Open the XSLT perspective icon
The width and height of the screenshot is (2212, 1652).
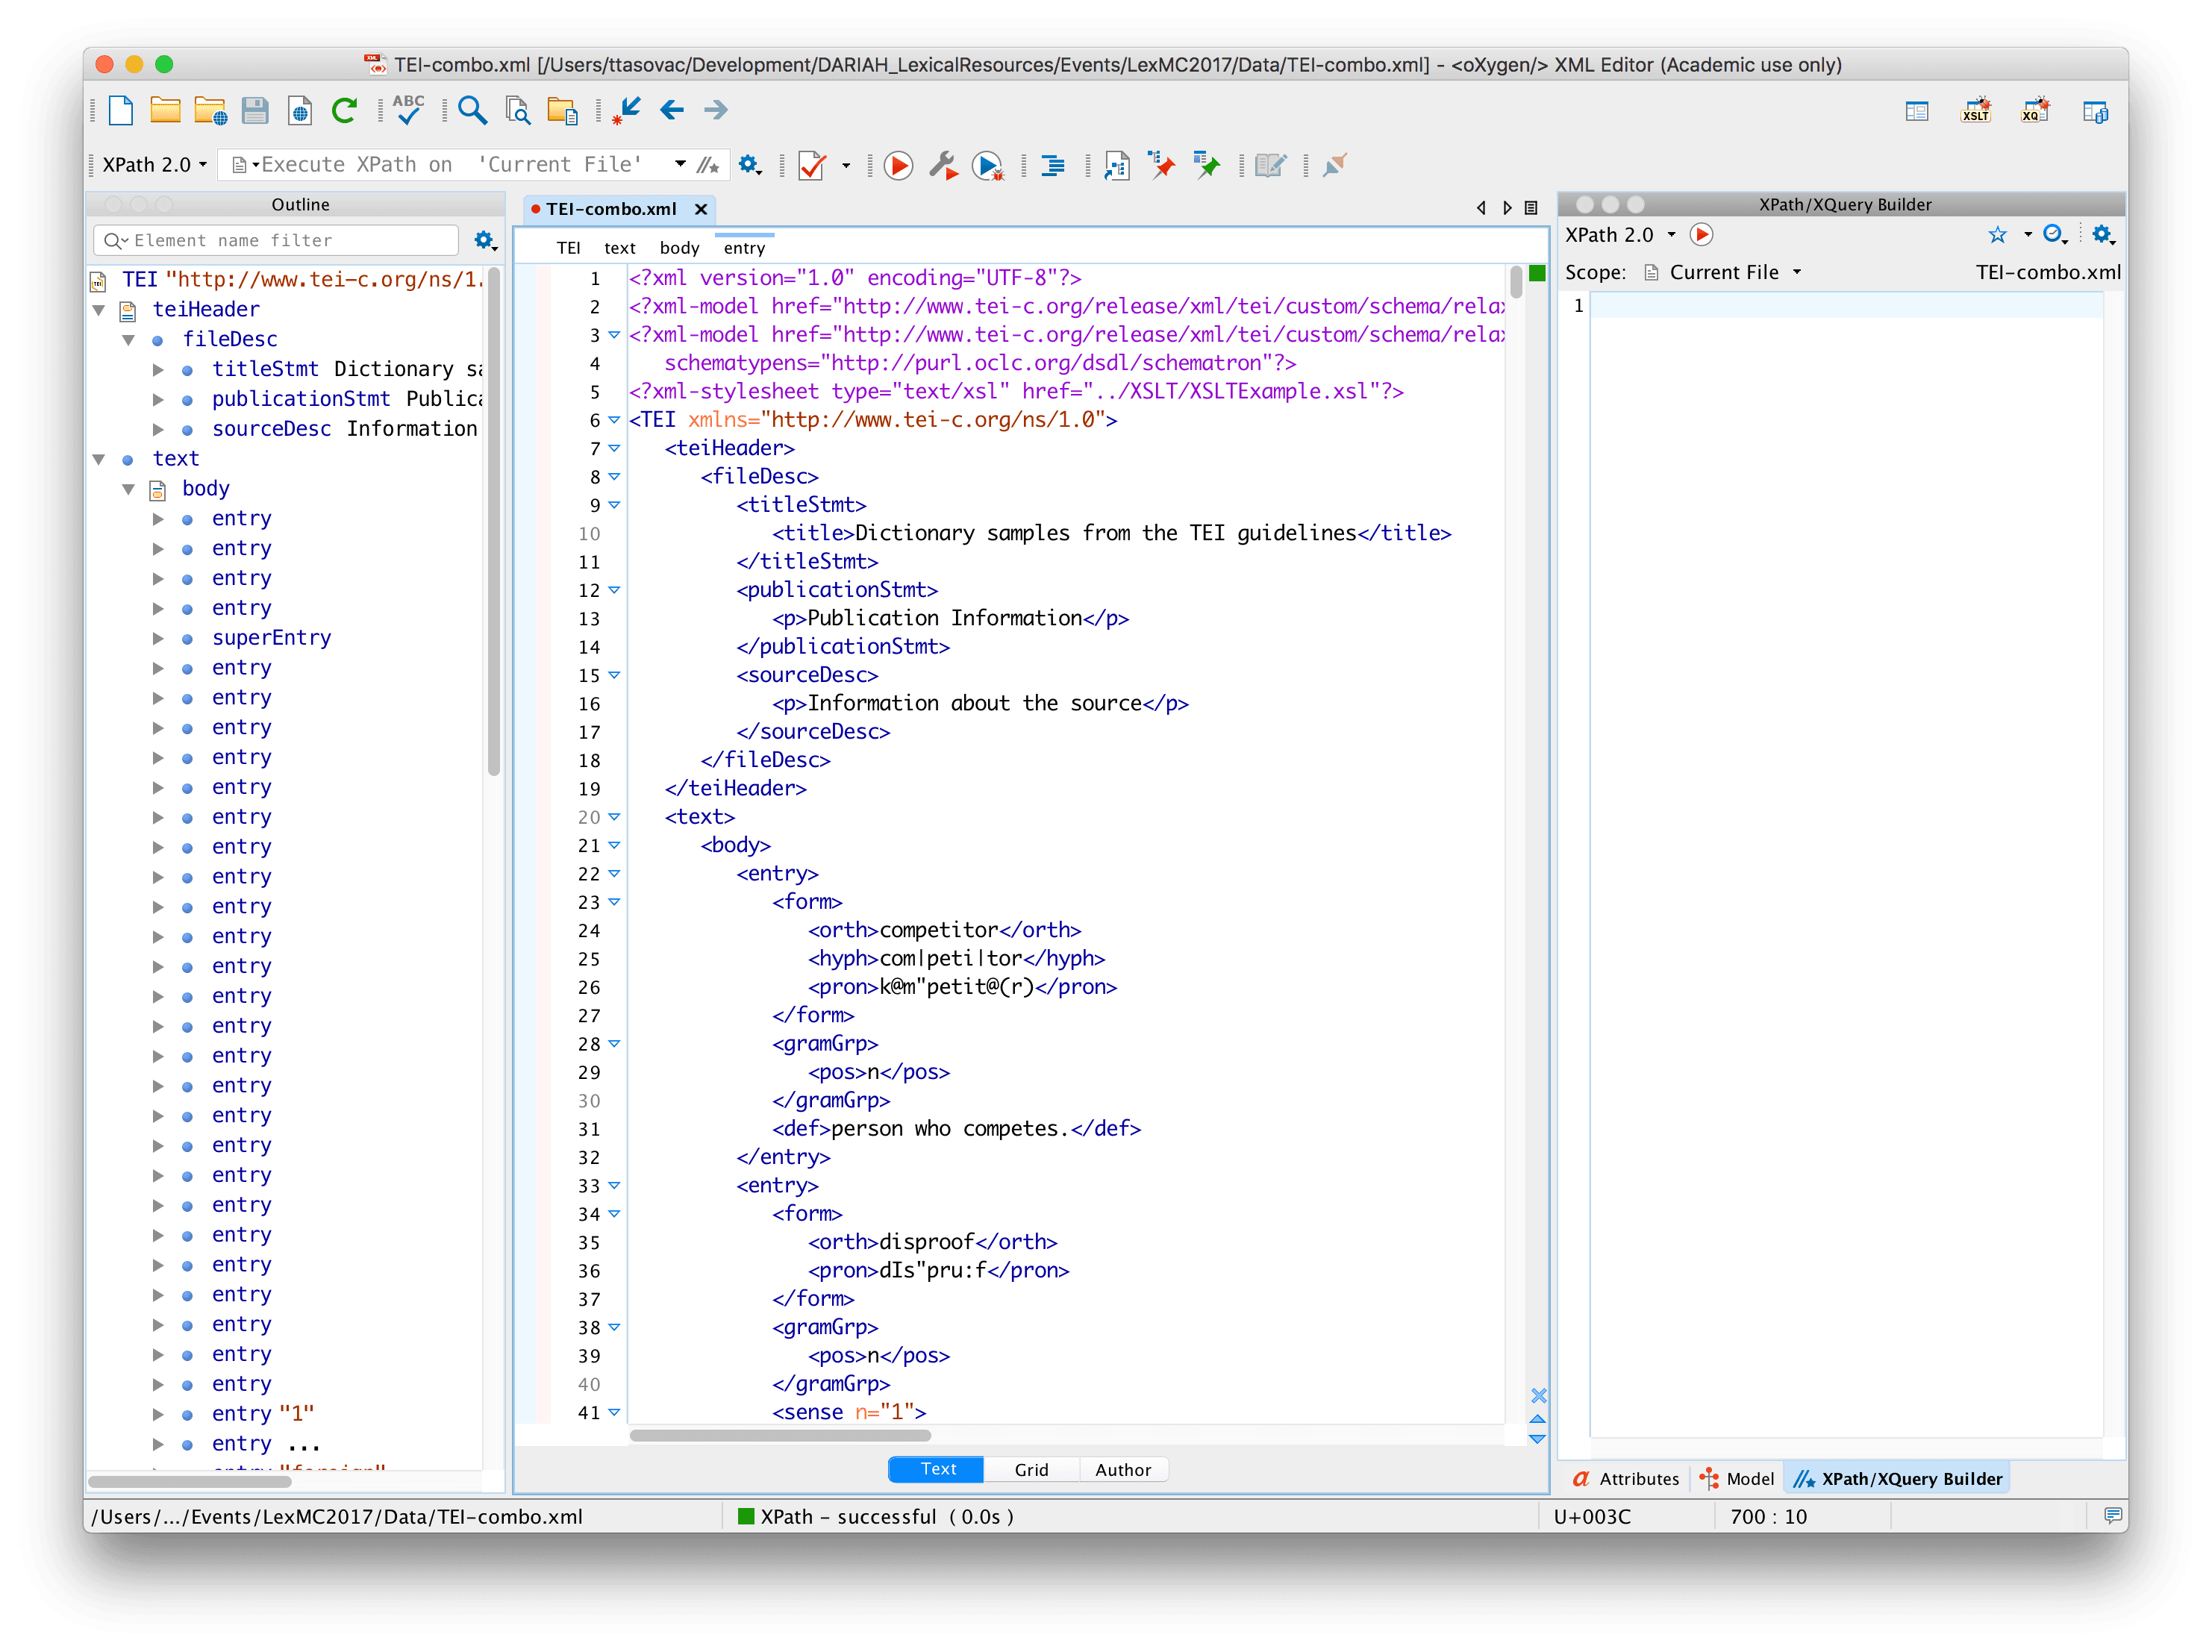[x=1975, y=111]
